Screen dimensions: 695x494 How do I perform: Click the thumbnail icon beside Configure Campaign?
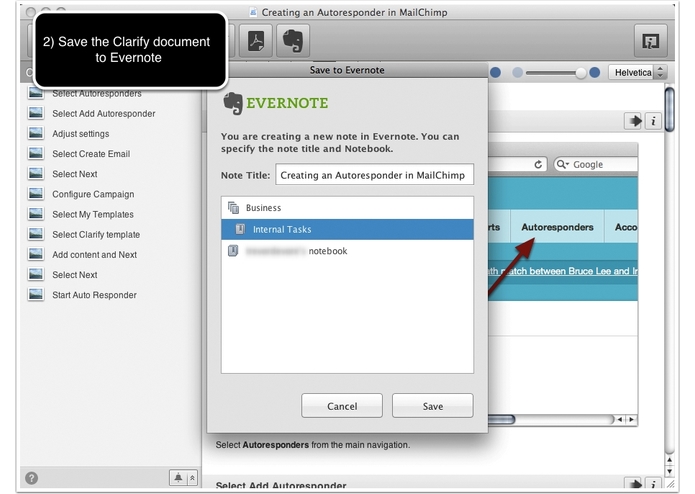point(36,194)
